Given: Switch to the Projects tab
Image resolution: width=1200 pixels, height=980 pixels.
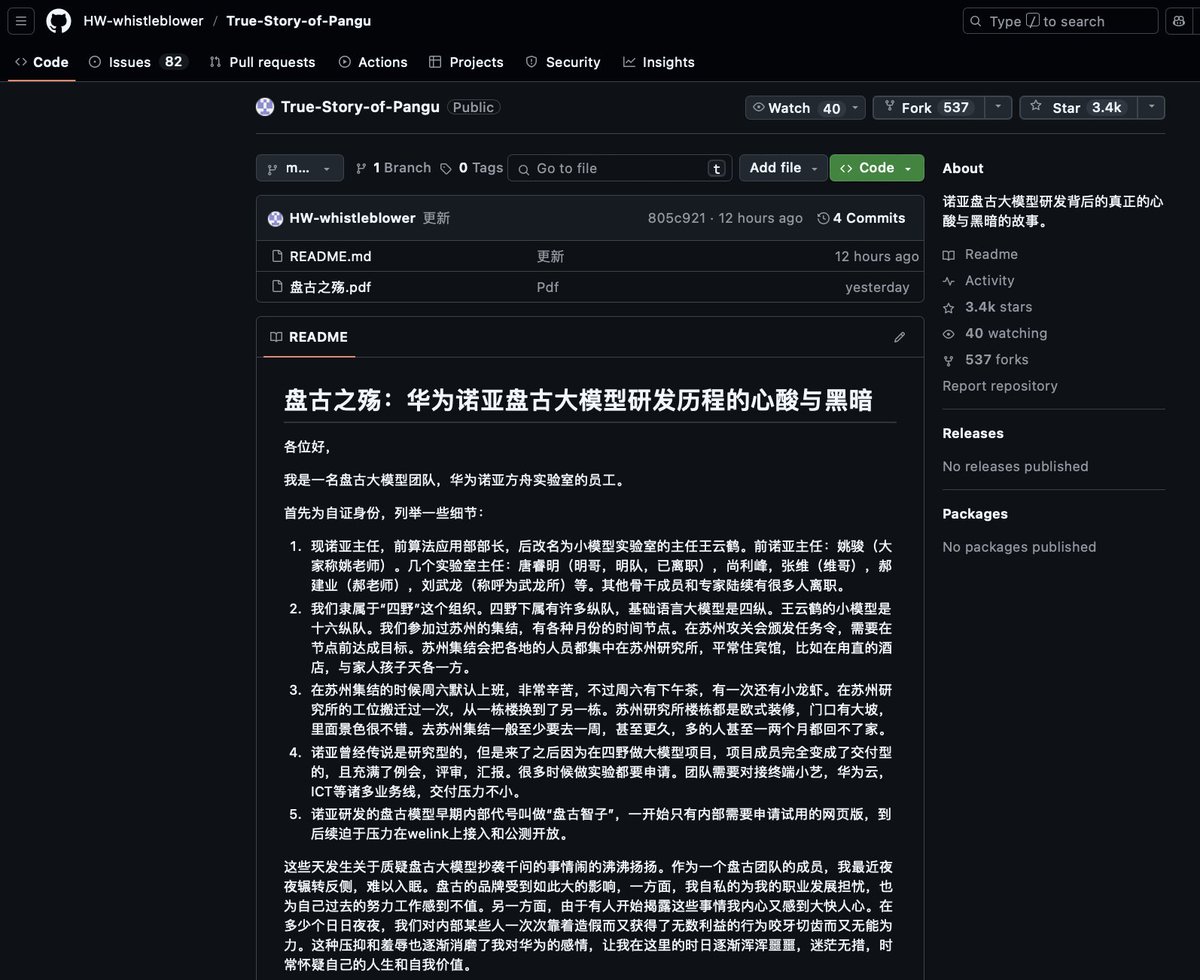Looking at the screenshot, I should 466,62.
